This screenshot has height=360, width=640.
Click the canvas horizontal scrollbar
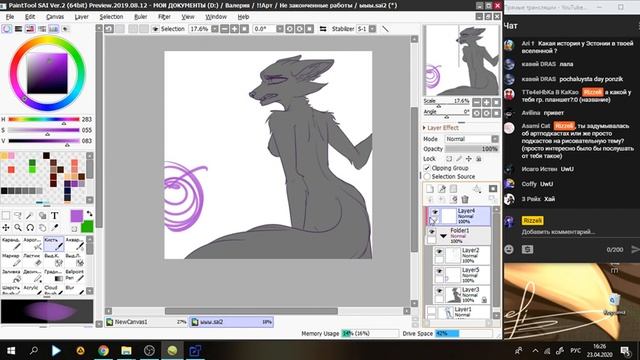pos(251,311)
